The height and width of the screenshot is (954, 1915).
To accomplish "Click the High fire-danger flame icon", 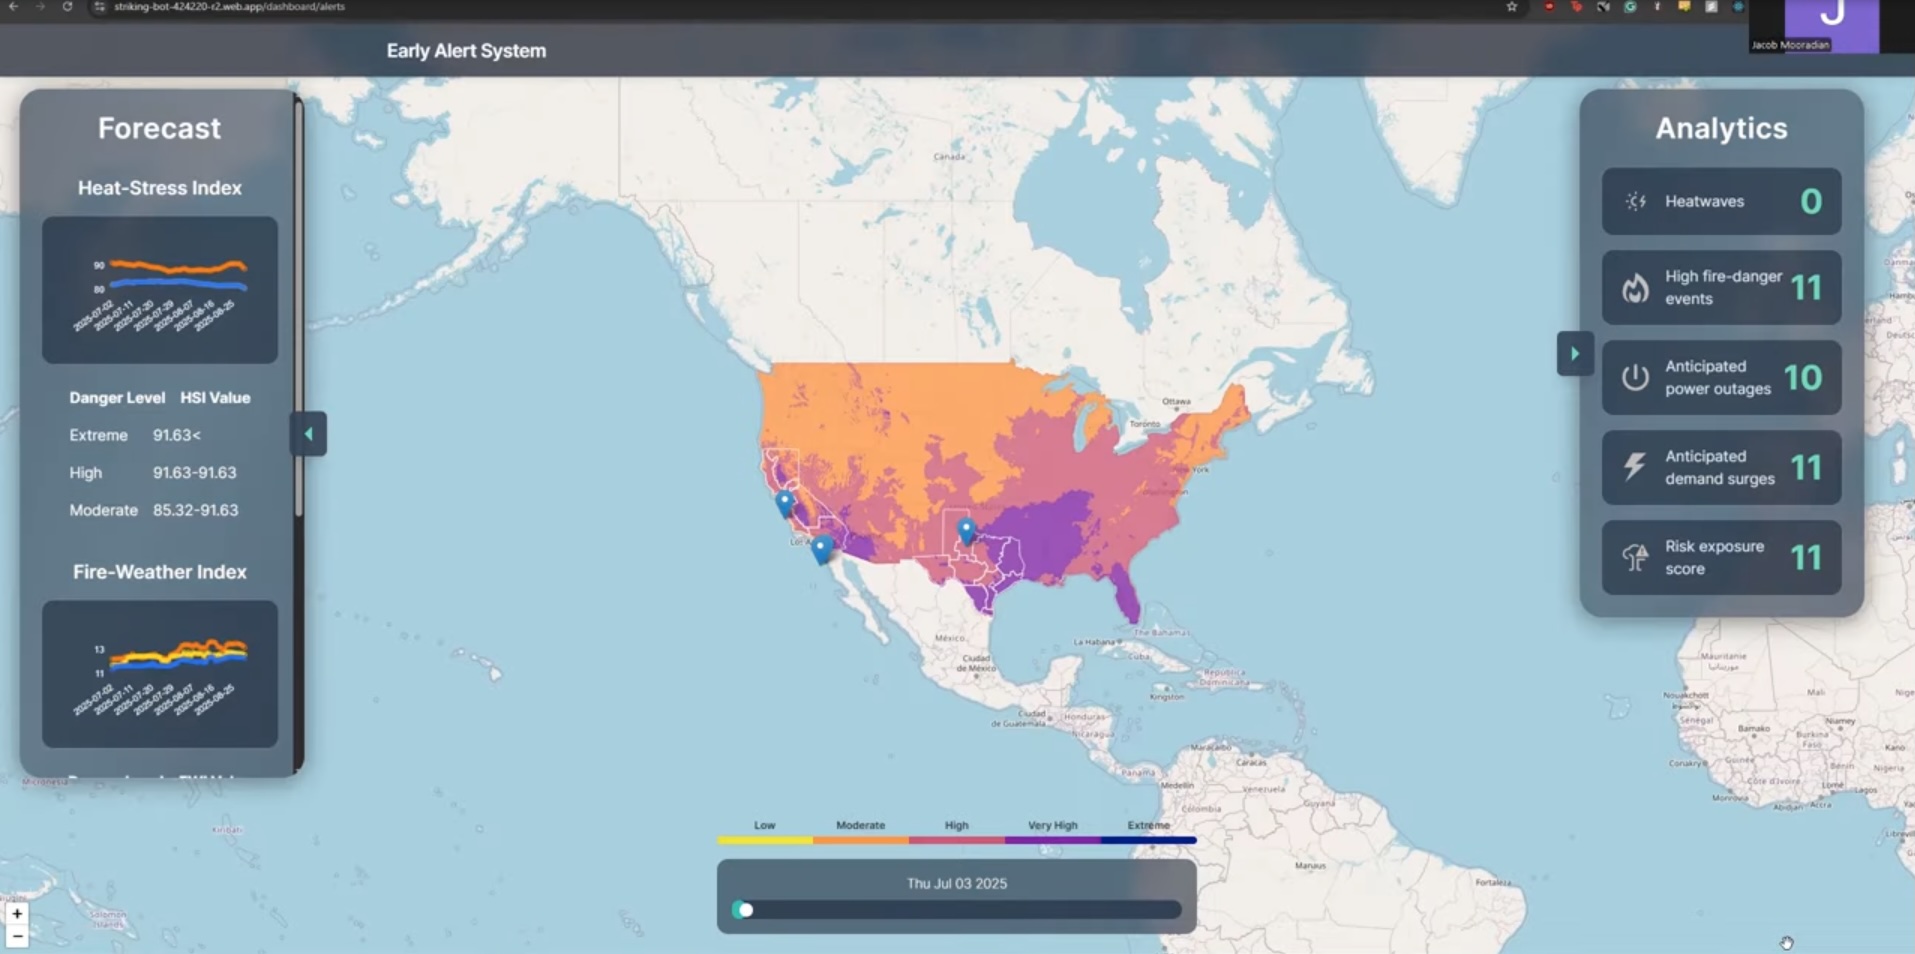I will click(x=1635, y=288).
